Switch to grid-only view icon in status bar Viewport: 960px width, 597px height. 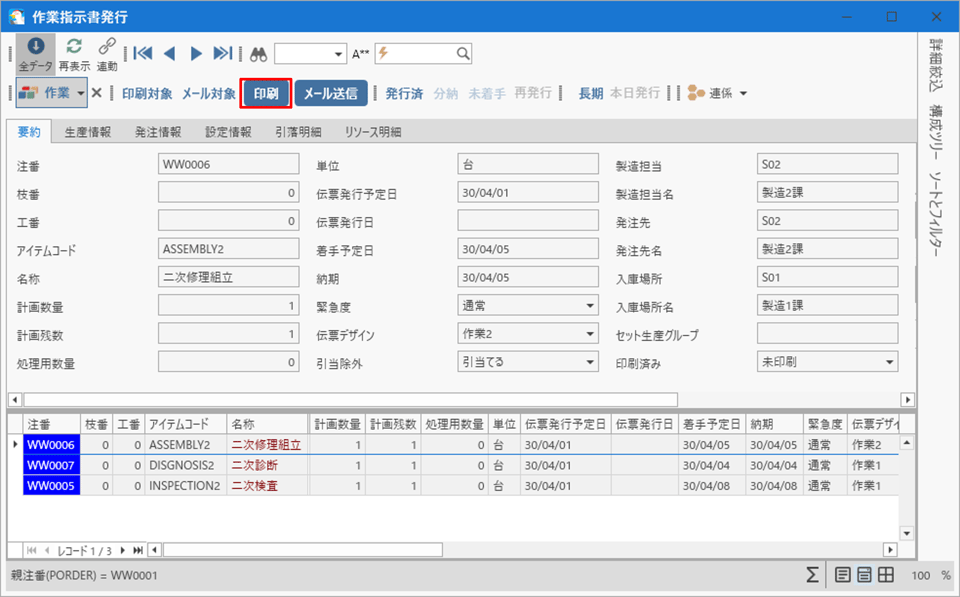886,575
